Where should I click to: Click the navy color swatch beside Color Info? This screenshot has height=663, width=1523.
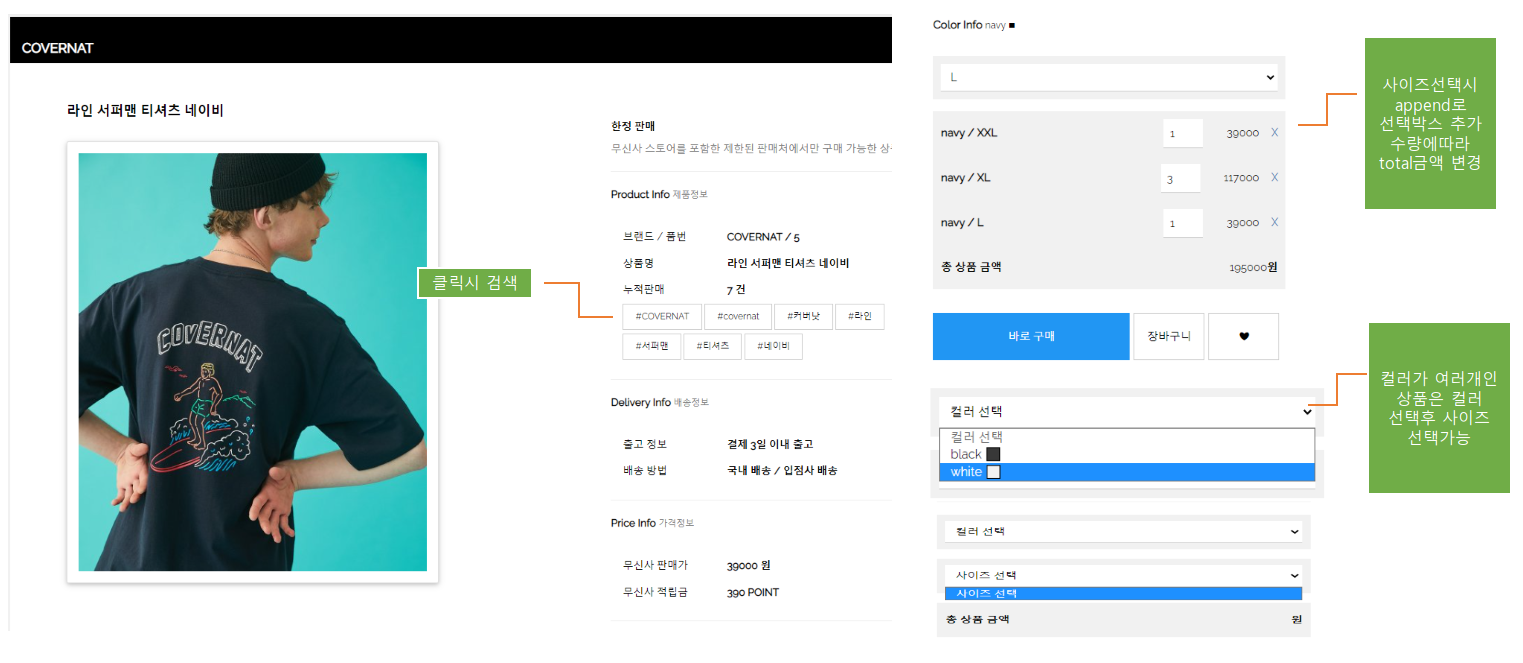[1010, 24]
